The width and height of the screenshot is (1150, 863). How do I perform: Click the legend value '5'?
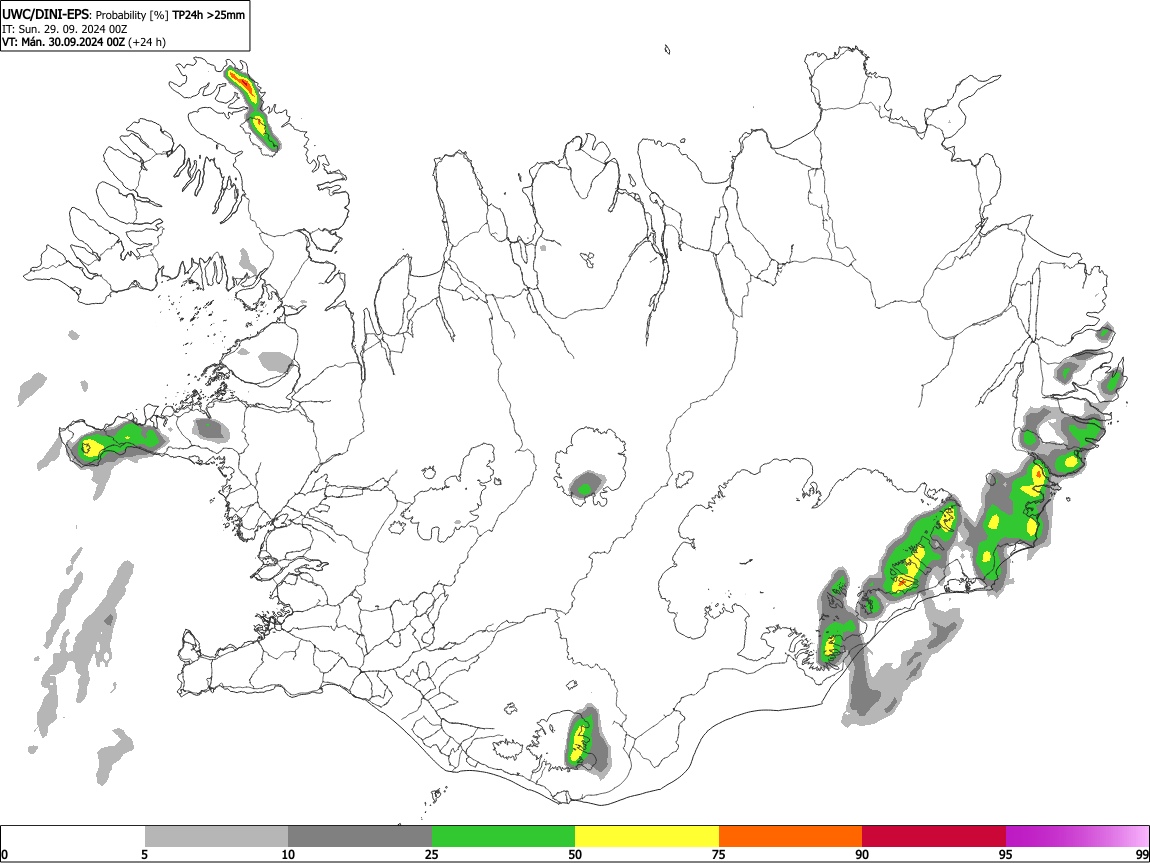(144, 854)
